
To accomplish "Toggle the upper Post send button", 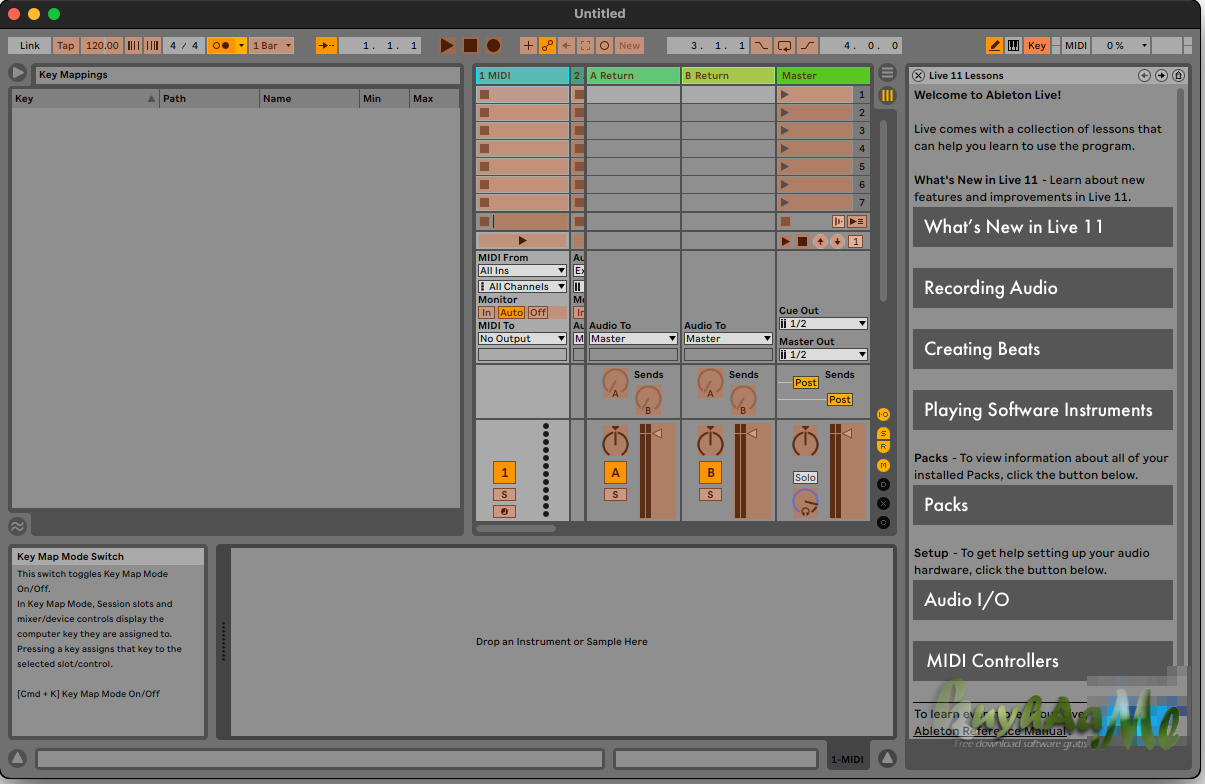I will [806, 383].
